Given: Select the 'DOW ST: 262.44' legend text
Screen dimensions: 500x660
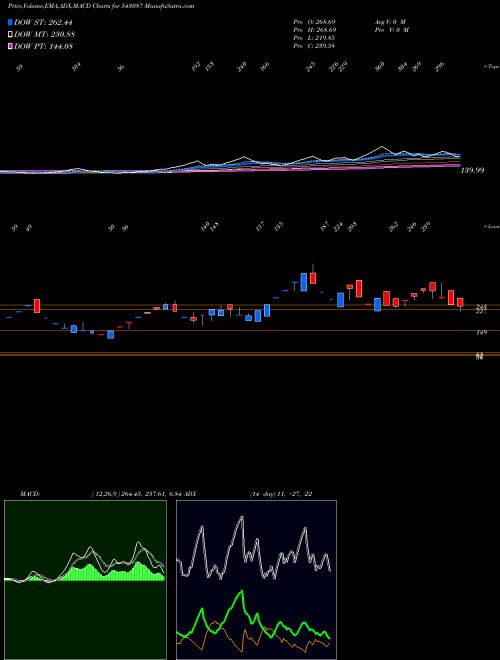Looking at the screenshot, I should pyautogui.click(x=43, y=23).
